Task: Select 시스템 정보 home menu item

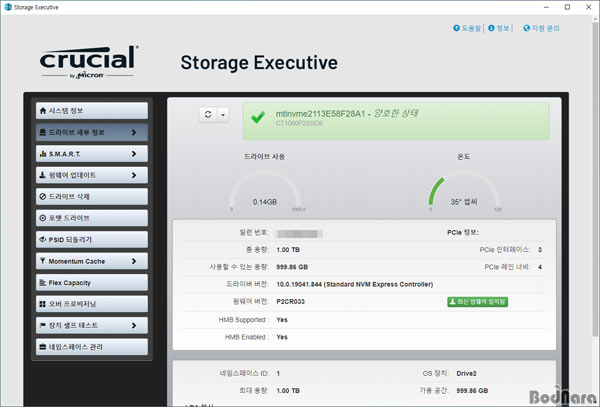Action: [92, 111]
